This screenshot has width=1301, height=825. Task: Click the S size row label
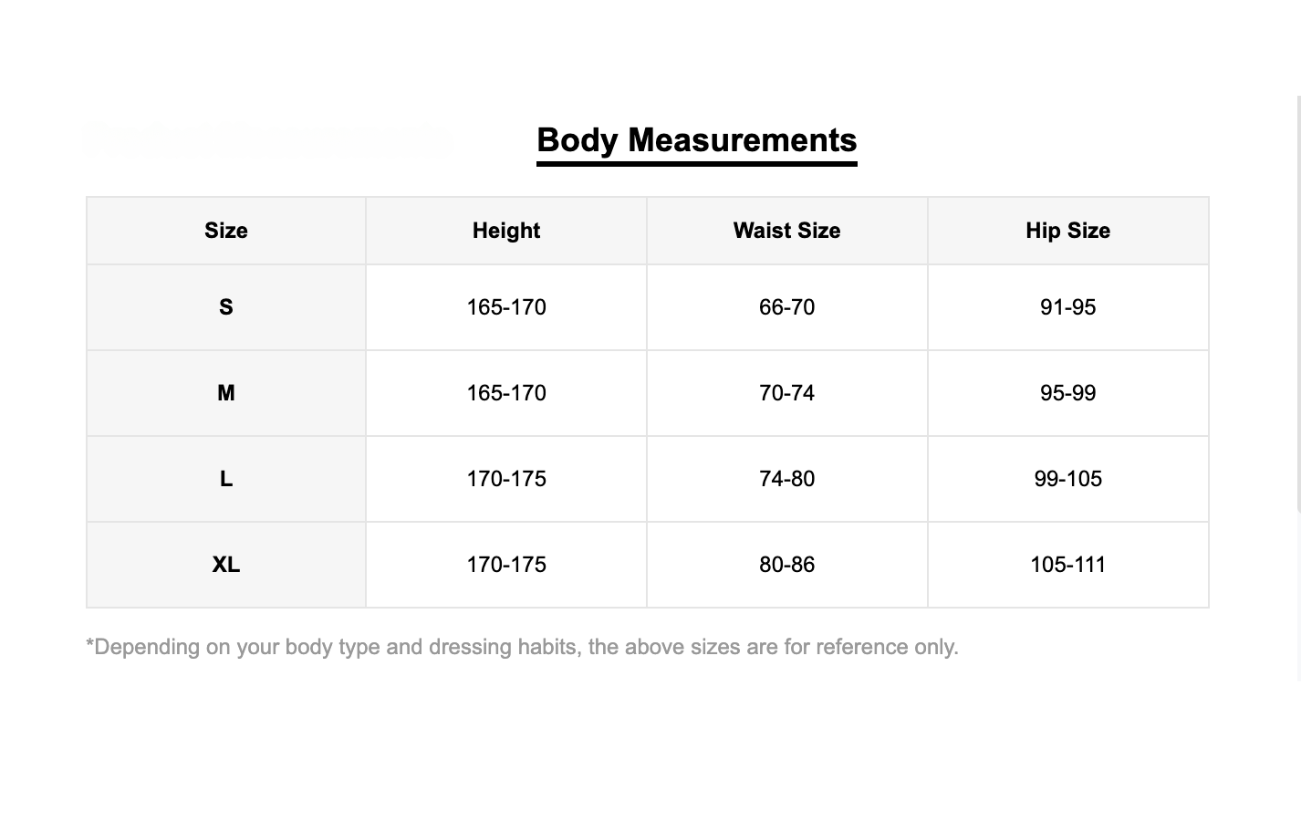[x=226, y=307]
